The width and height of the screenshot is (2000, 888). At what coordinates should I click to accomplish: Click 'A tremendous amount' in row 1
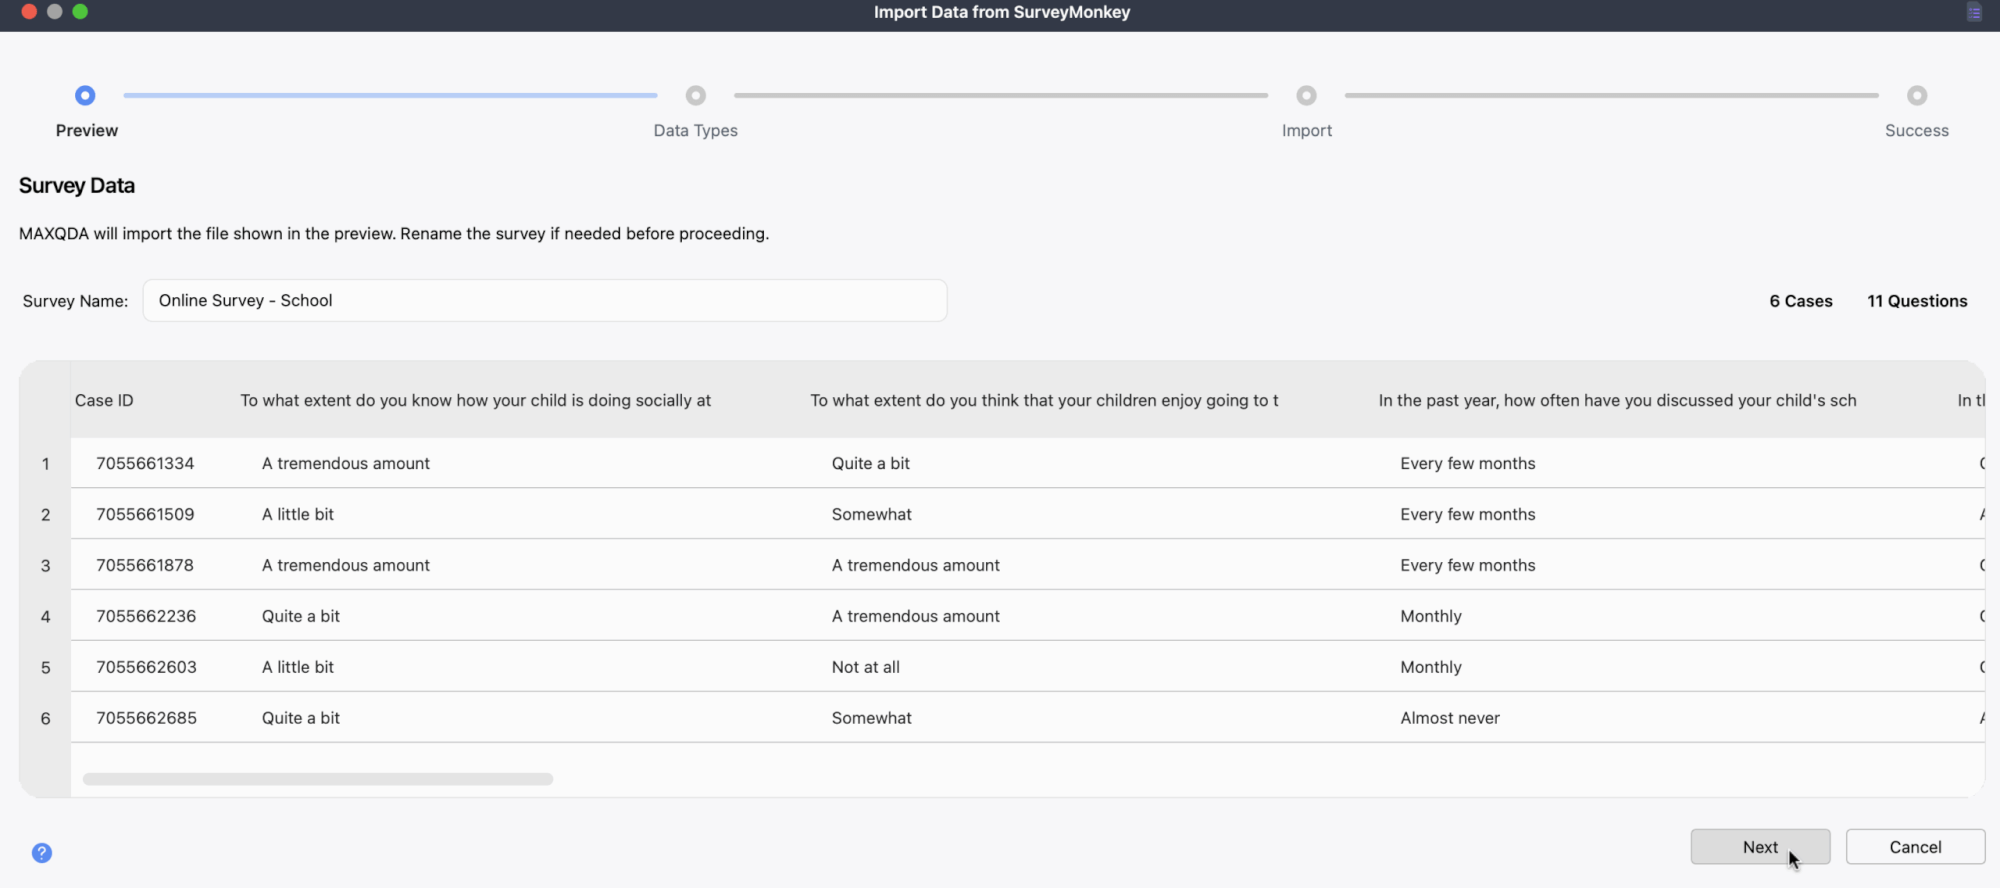click(346, 463)
